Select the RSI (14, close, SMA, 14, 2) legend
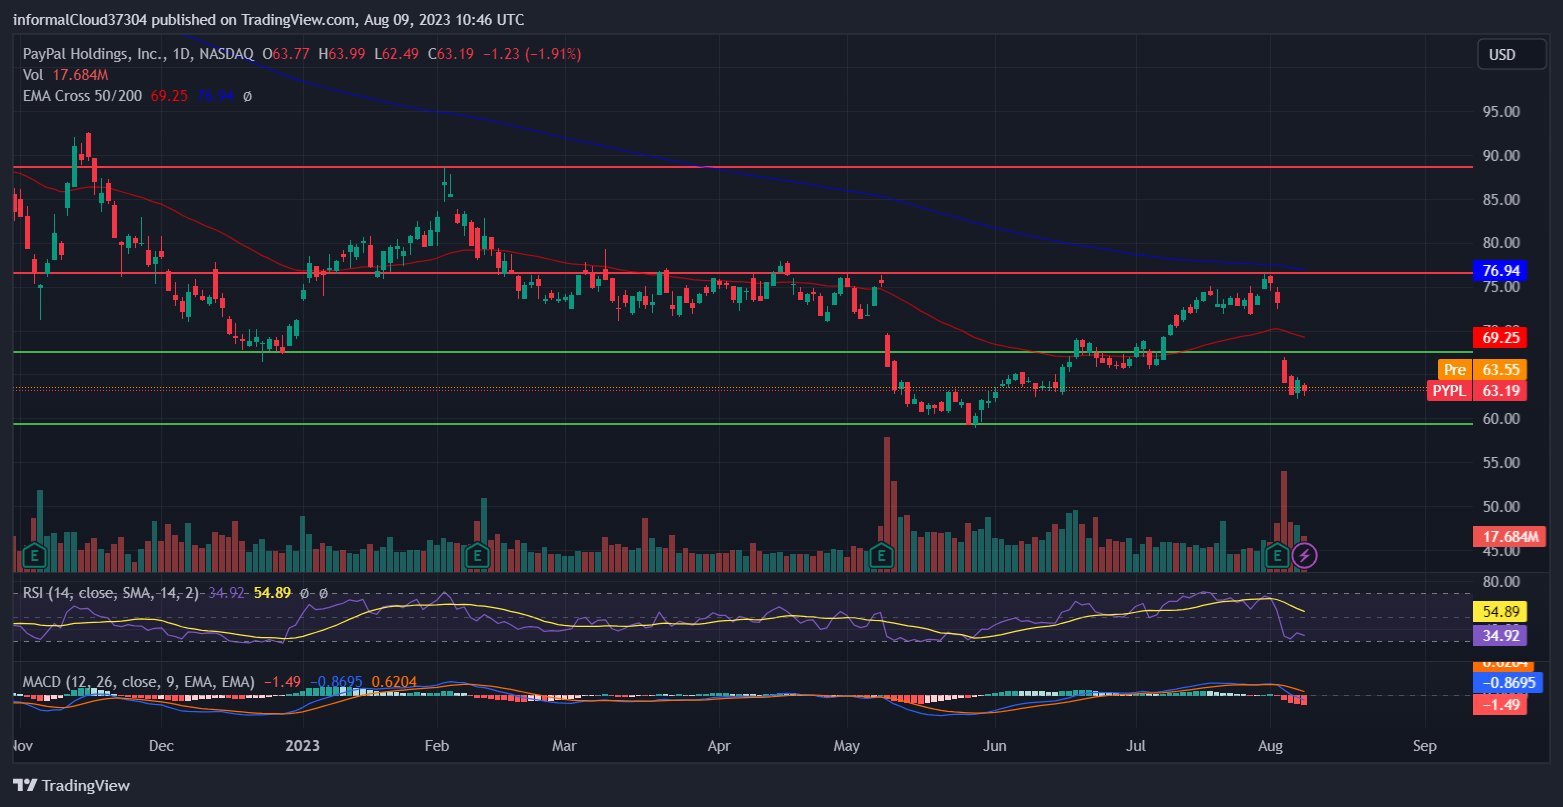This screenshot has width=1563, height=807. pyautogui.click(x=113, y=593)
